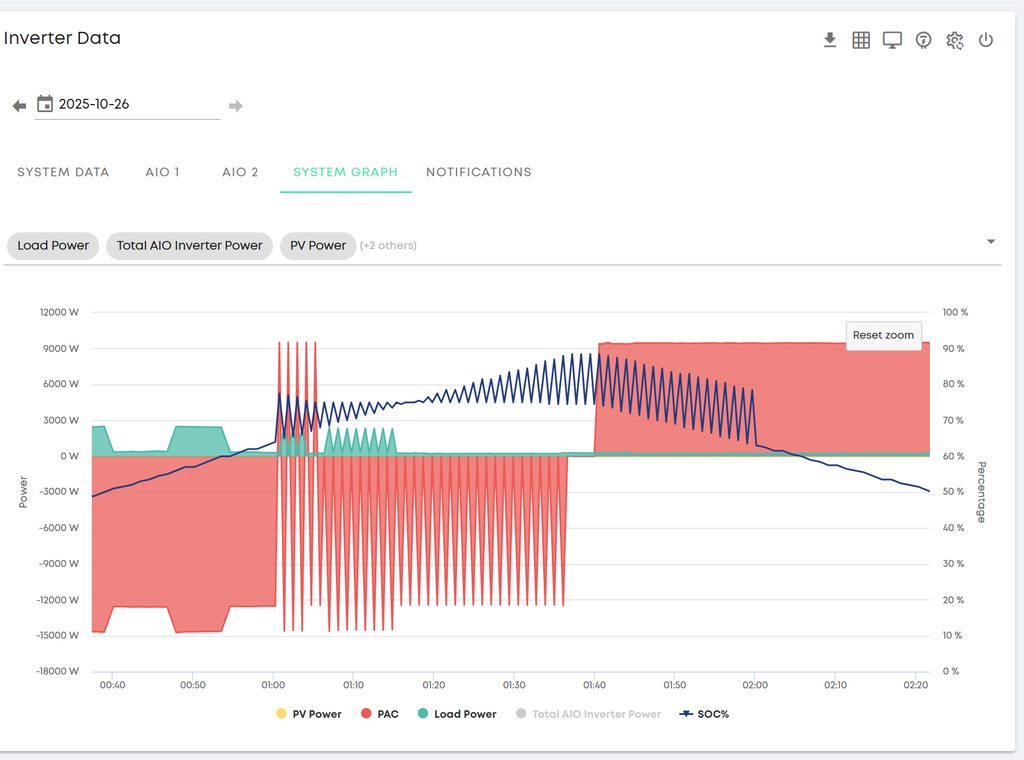Click the tariff badge icon
The width and height of the screenshot is (1024, 760).
click(x=924, y=40)
